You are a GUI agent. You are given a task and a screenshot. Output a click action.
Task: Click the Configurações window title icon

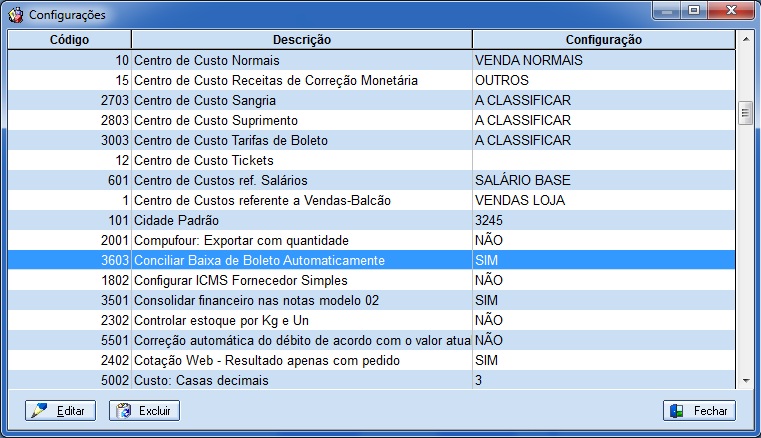(16, 15)
